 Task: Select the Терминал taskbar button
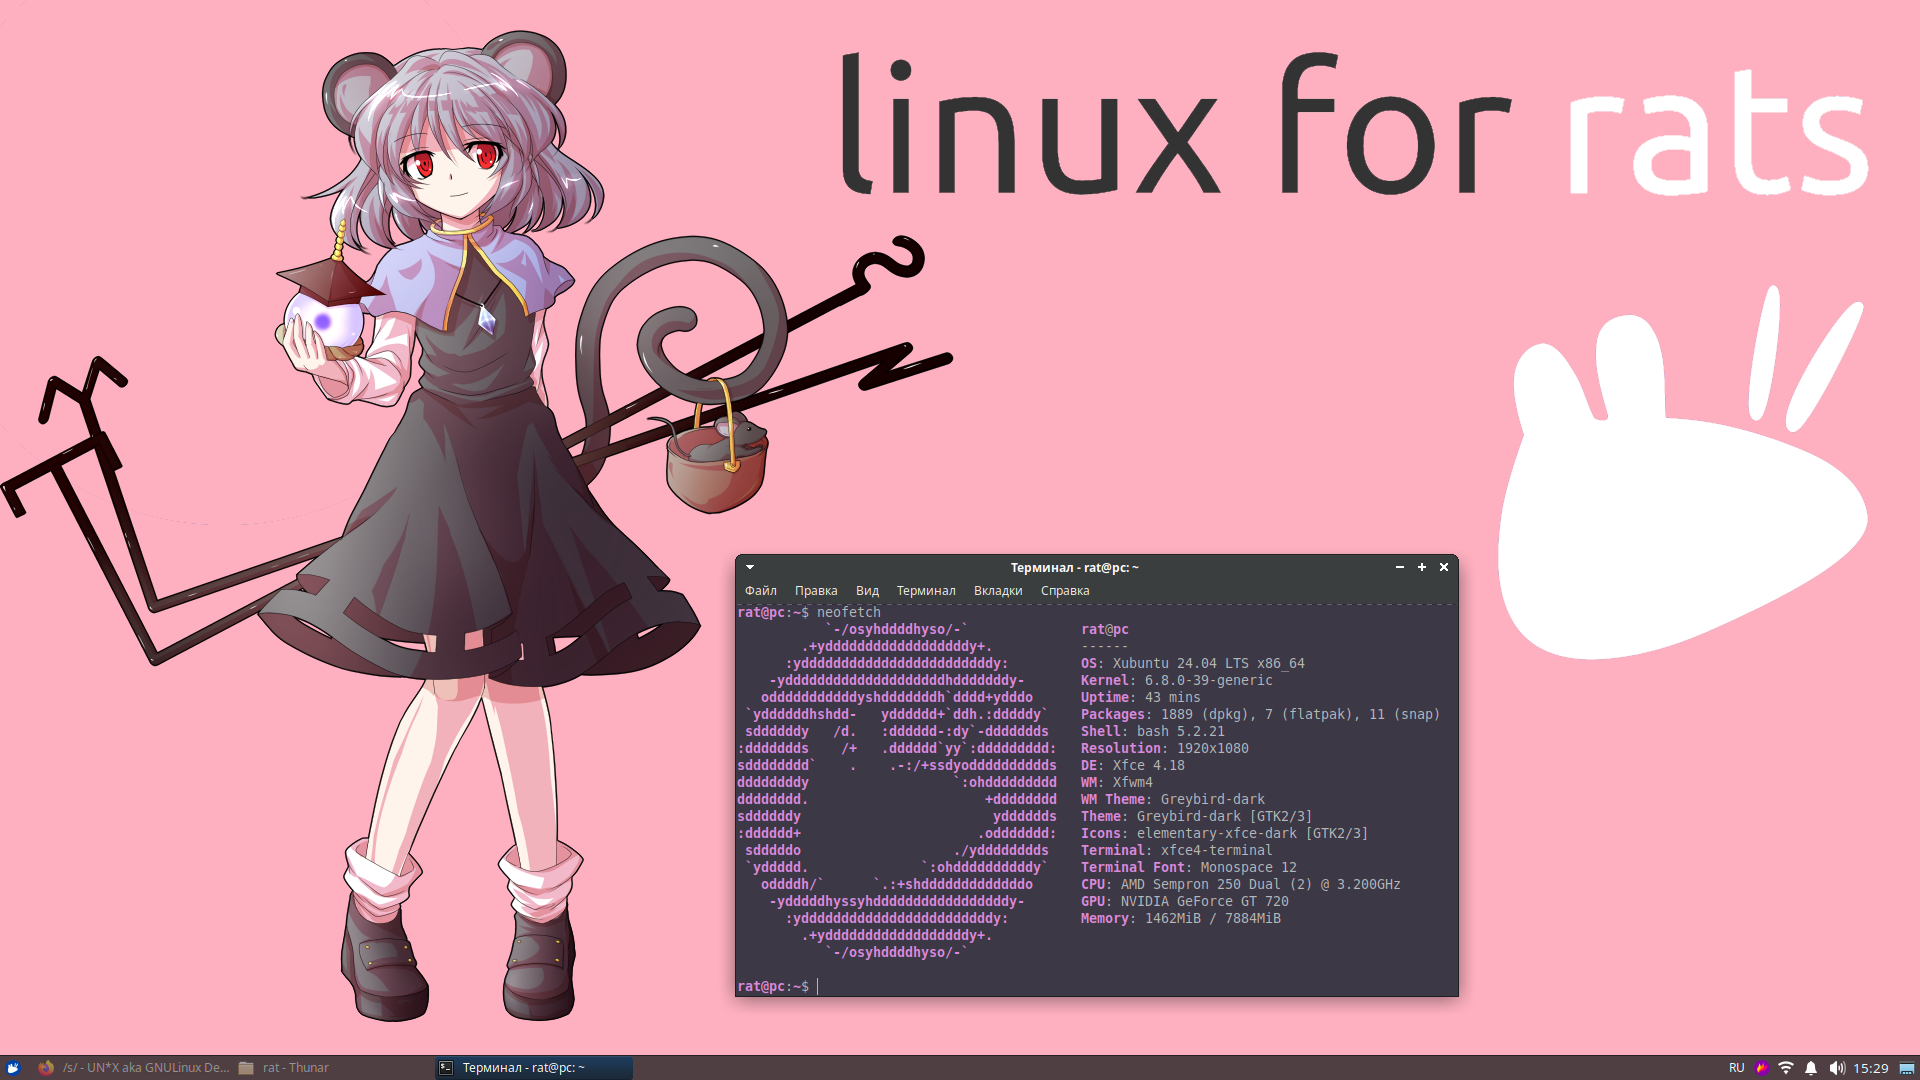(532, 1068)
